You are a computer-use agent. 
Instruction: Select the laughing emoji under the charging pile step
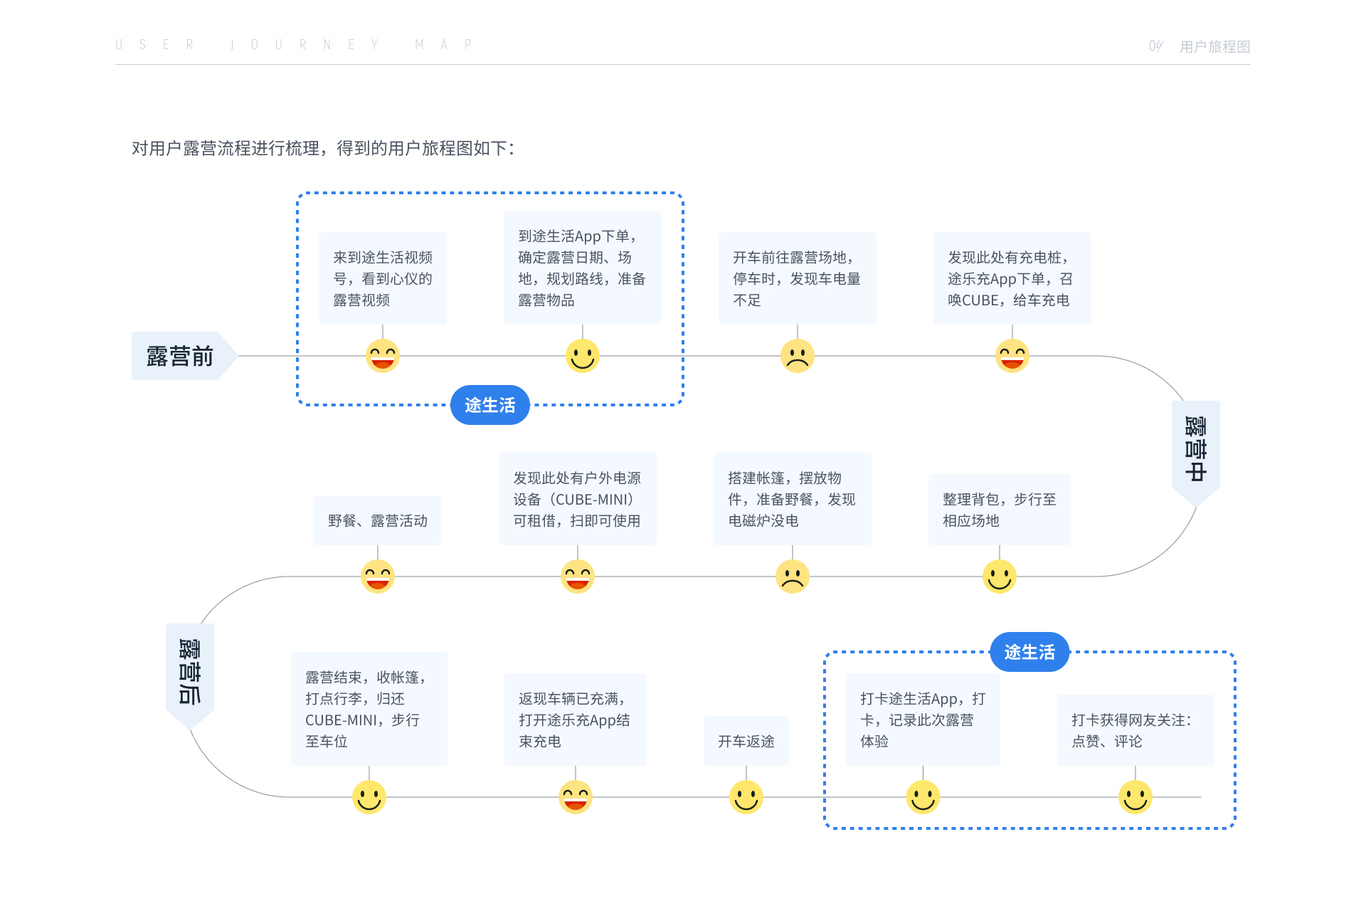1013,355
